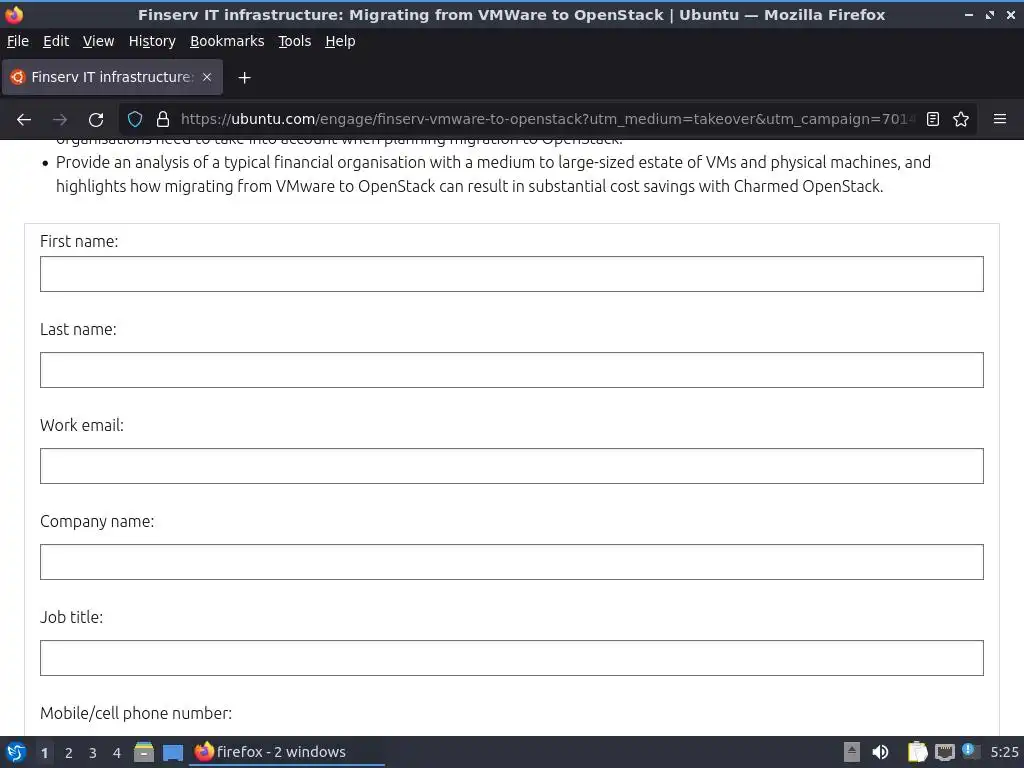This screenshot has width=1024, height=768.
Task: Click the network monitor tray icon
Action: click(x=944, y=753)
